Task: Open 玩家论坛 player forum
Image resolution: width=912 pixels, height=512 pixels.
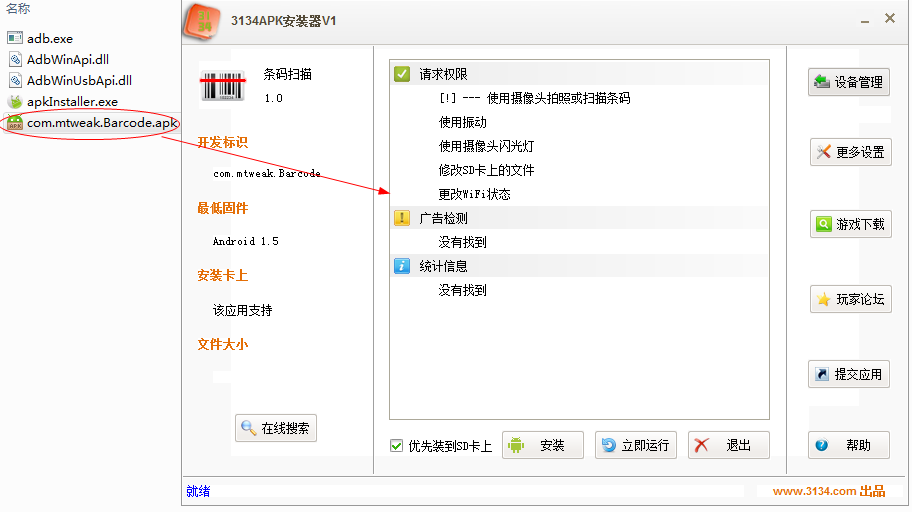Action: [x=850, y=299]
